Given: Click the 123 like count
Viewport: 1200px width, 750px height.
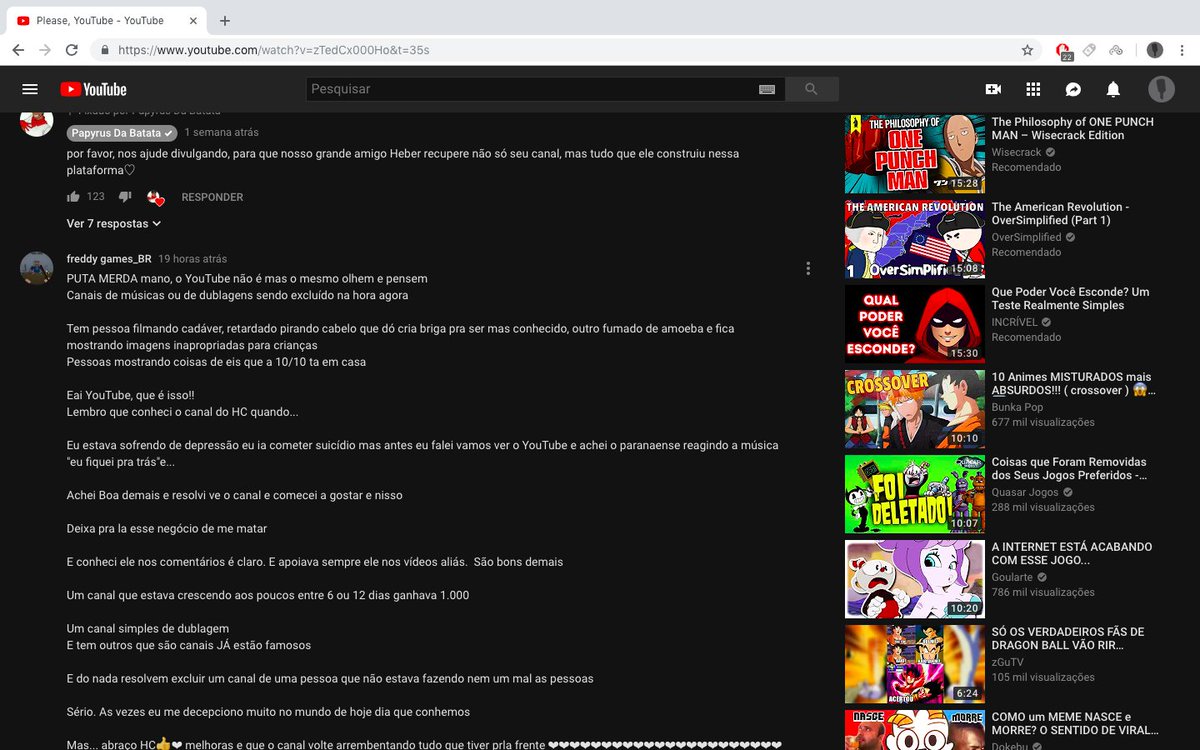Looking at the screenshot, I should [96, 197].
